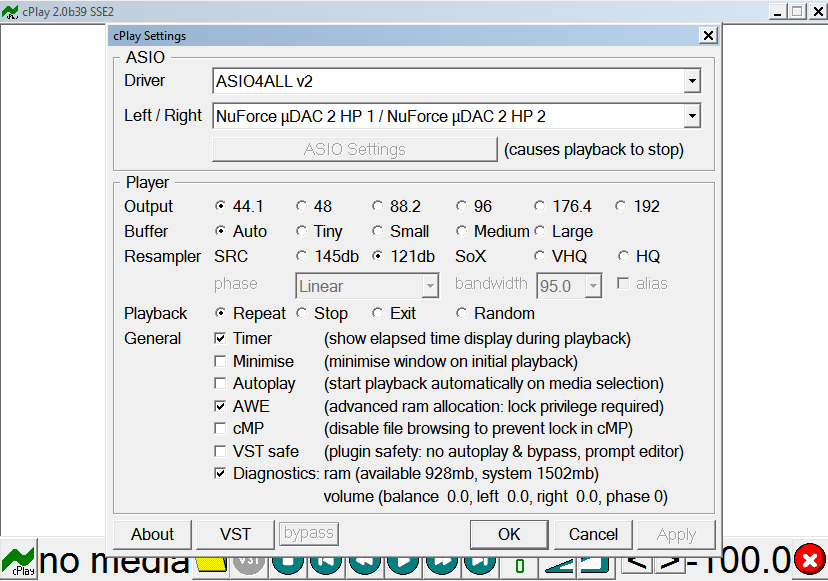
Task: Click 'ram (available 928mb, system 1502mb)' text
Action: click(461, 473)
